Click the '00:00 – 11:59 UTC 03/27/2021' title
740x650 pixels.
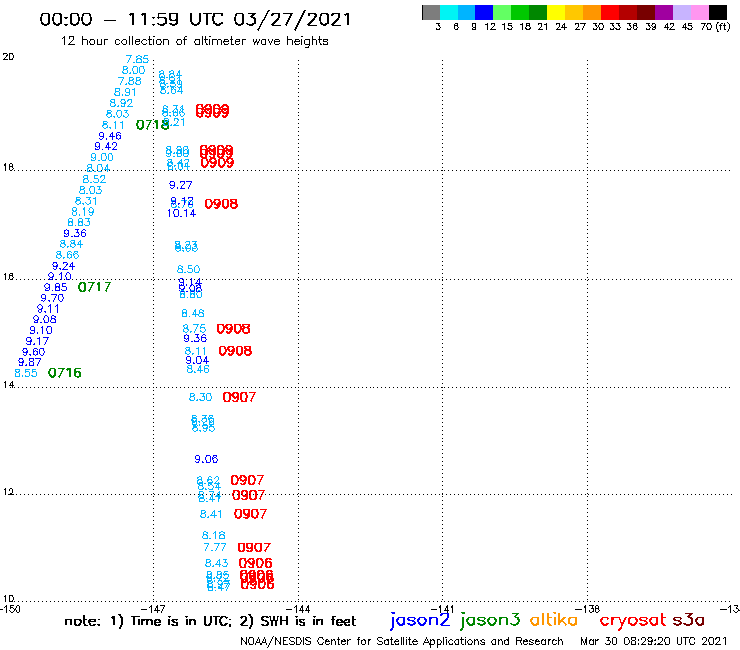195,19
